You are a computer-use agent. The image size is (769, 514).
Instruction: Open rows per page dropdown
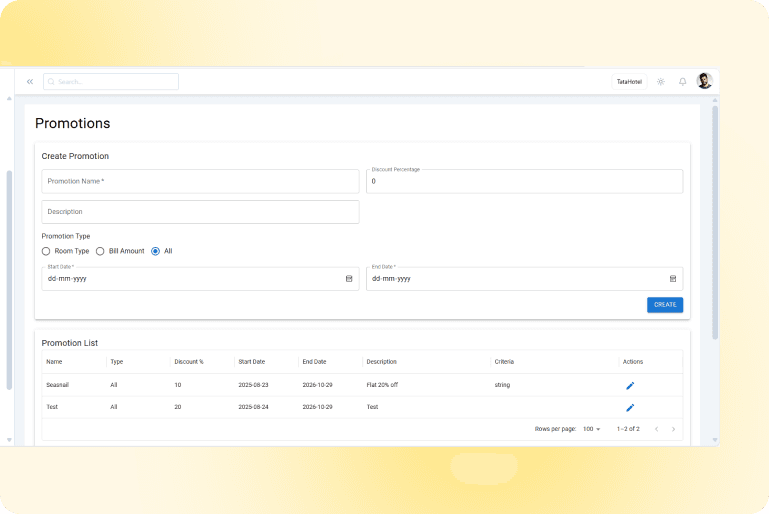tap(591, 429)
